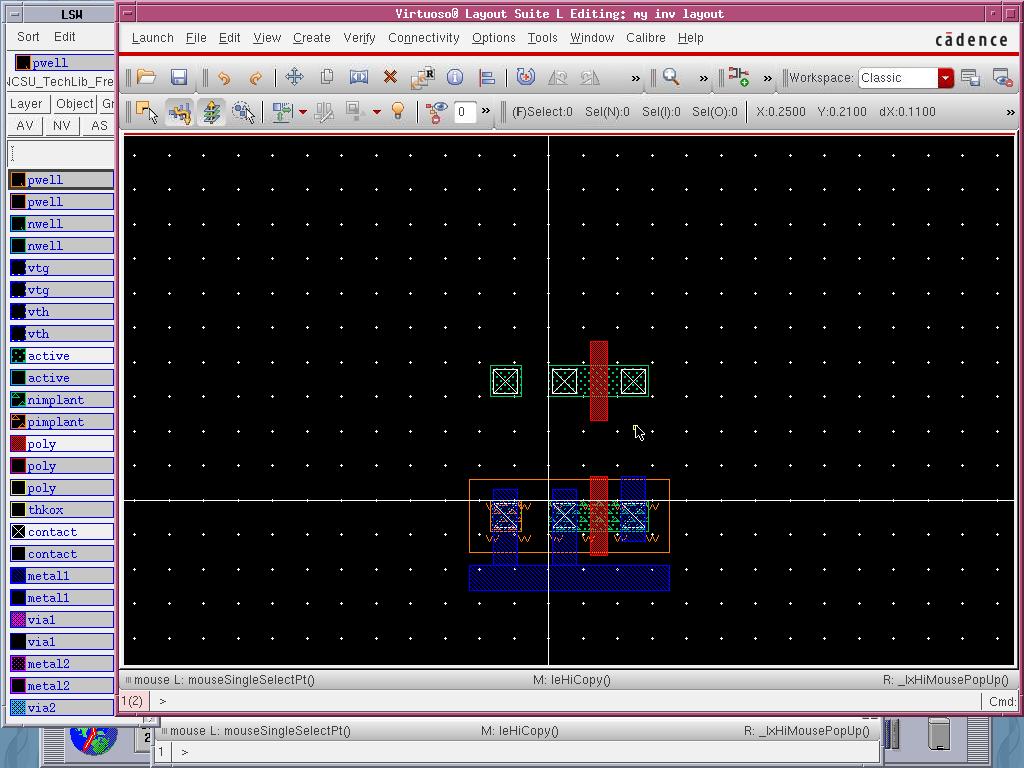1024x768 pixels.
Task: Click the AS button in LSW
Action: tap(99, 125)
